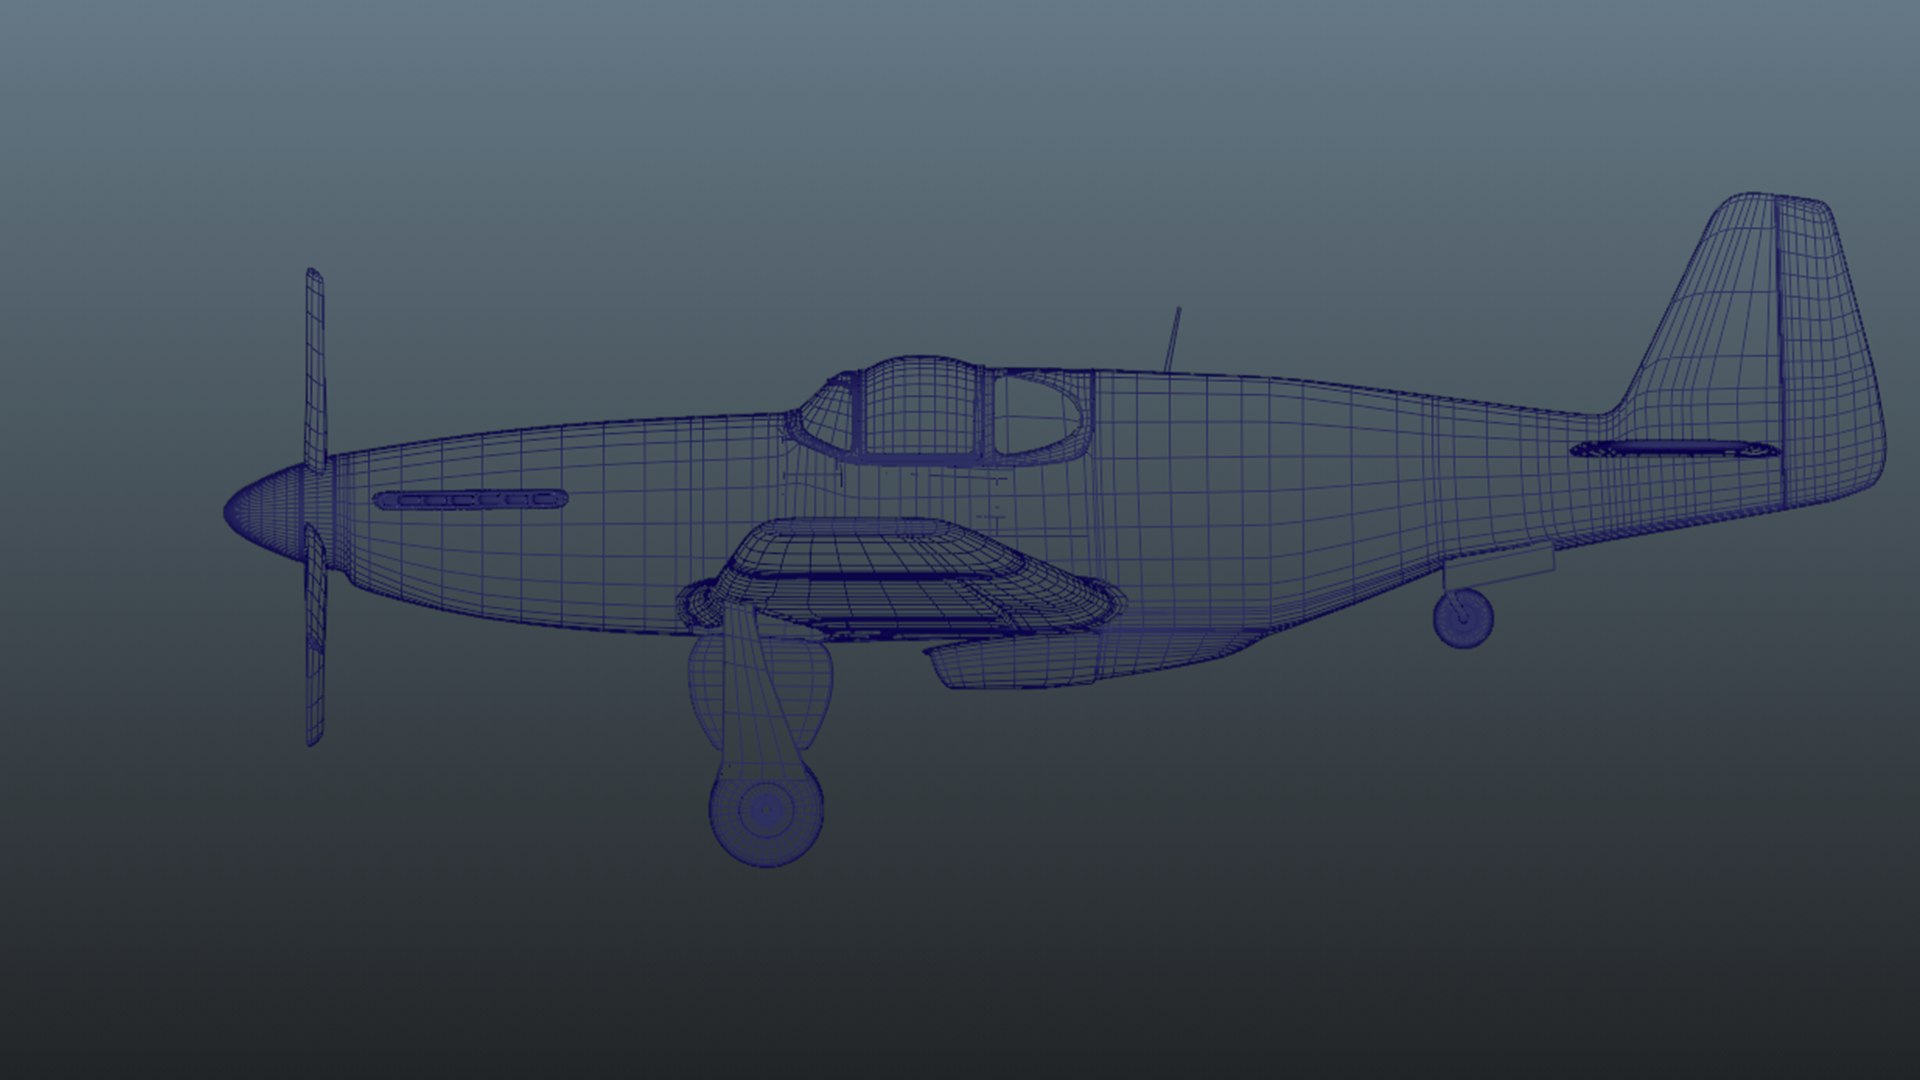Viewport: 1920px width, 1080px height.
Task: Select the main landing gear wheel
Action: point(767,810)
